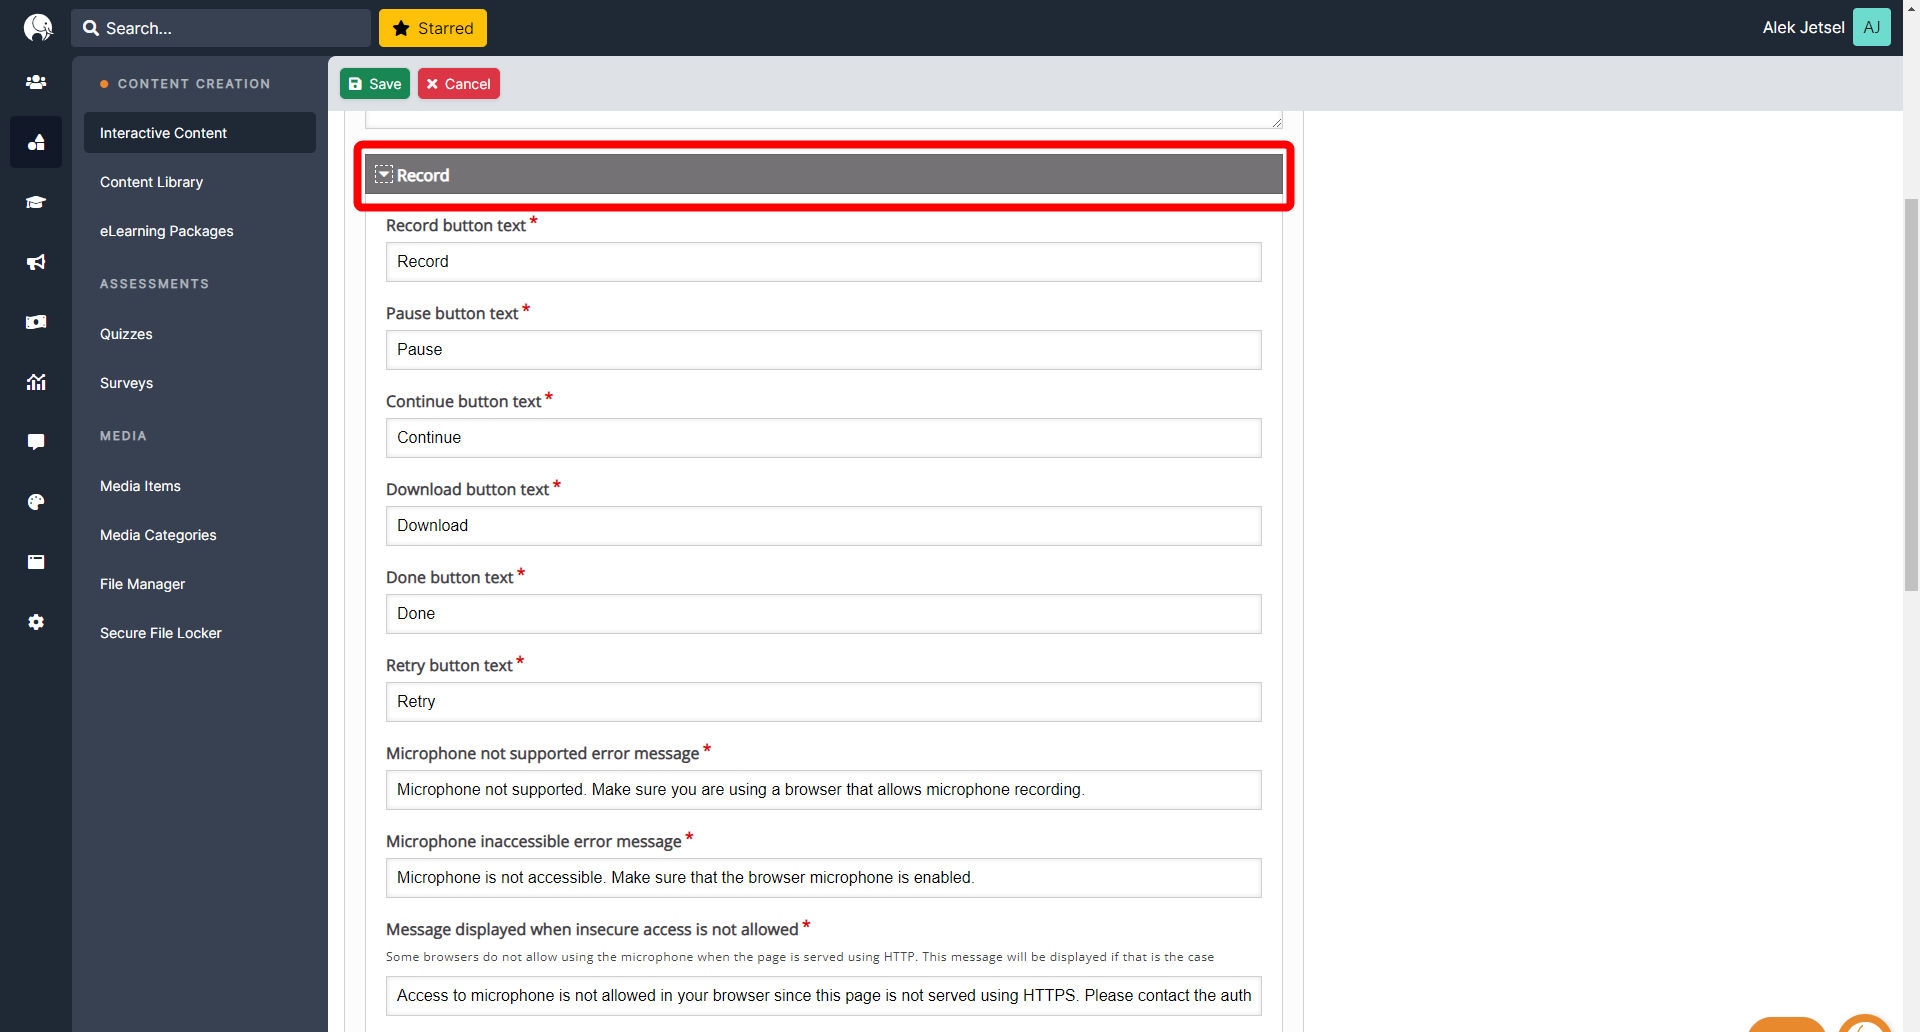1920x1032 pixels.
Task: Open the palette appearance sidebar icon
Action: (36, 502)
